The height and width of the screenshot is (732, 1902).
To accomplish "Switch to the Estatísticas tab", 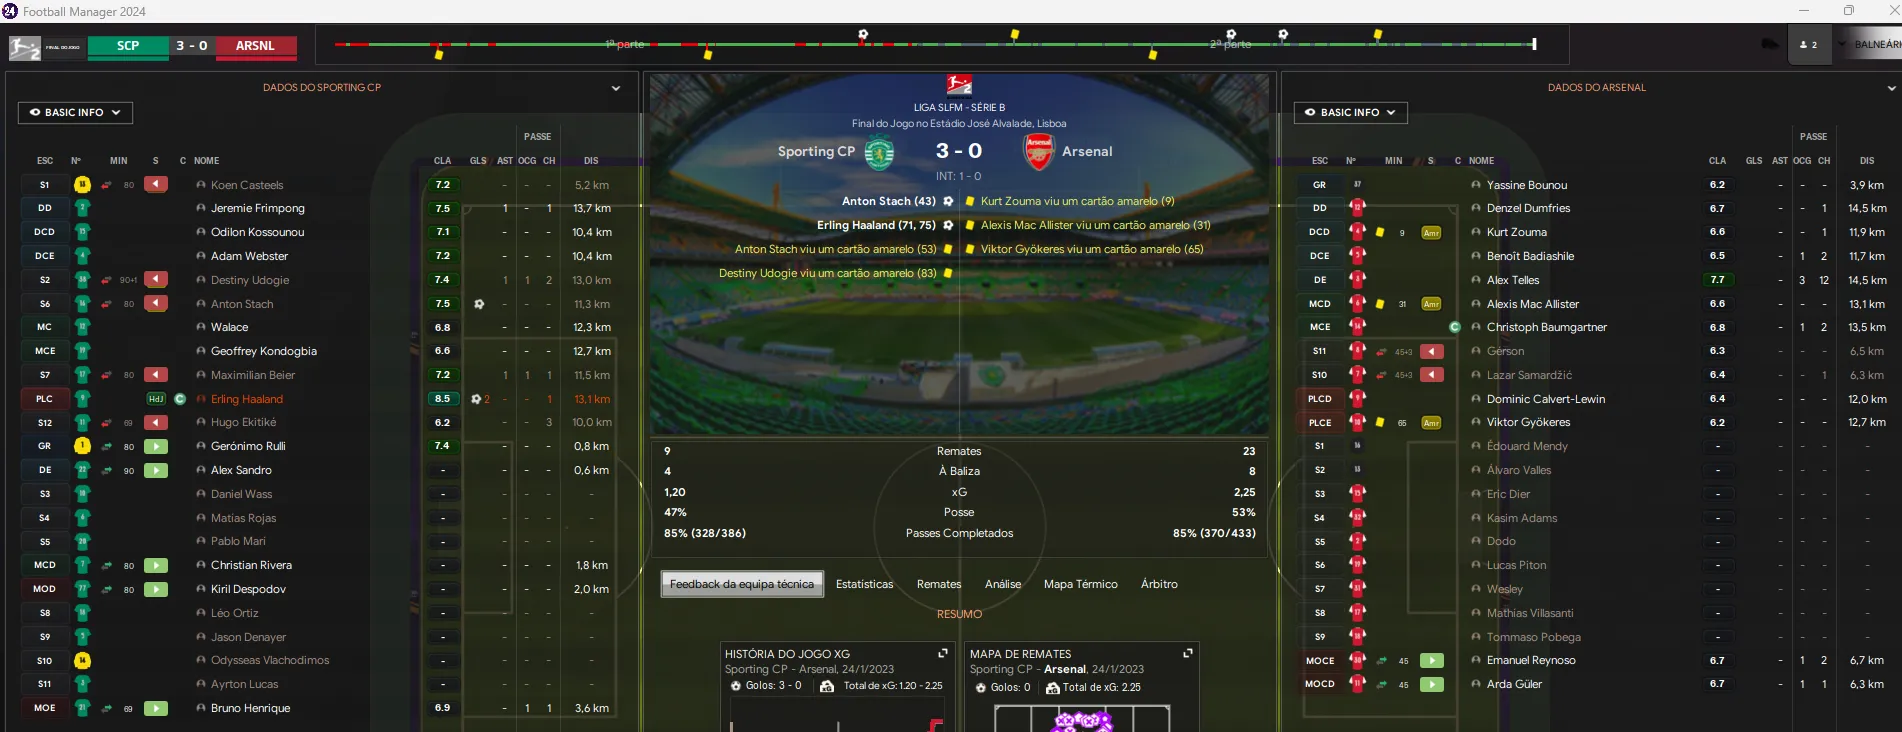I will point(864,584).
